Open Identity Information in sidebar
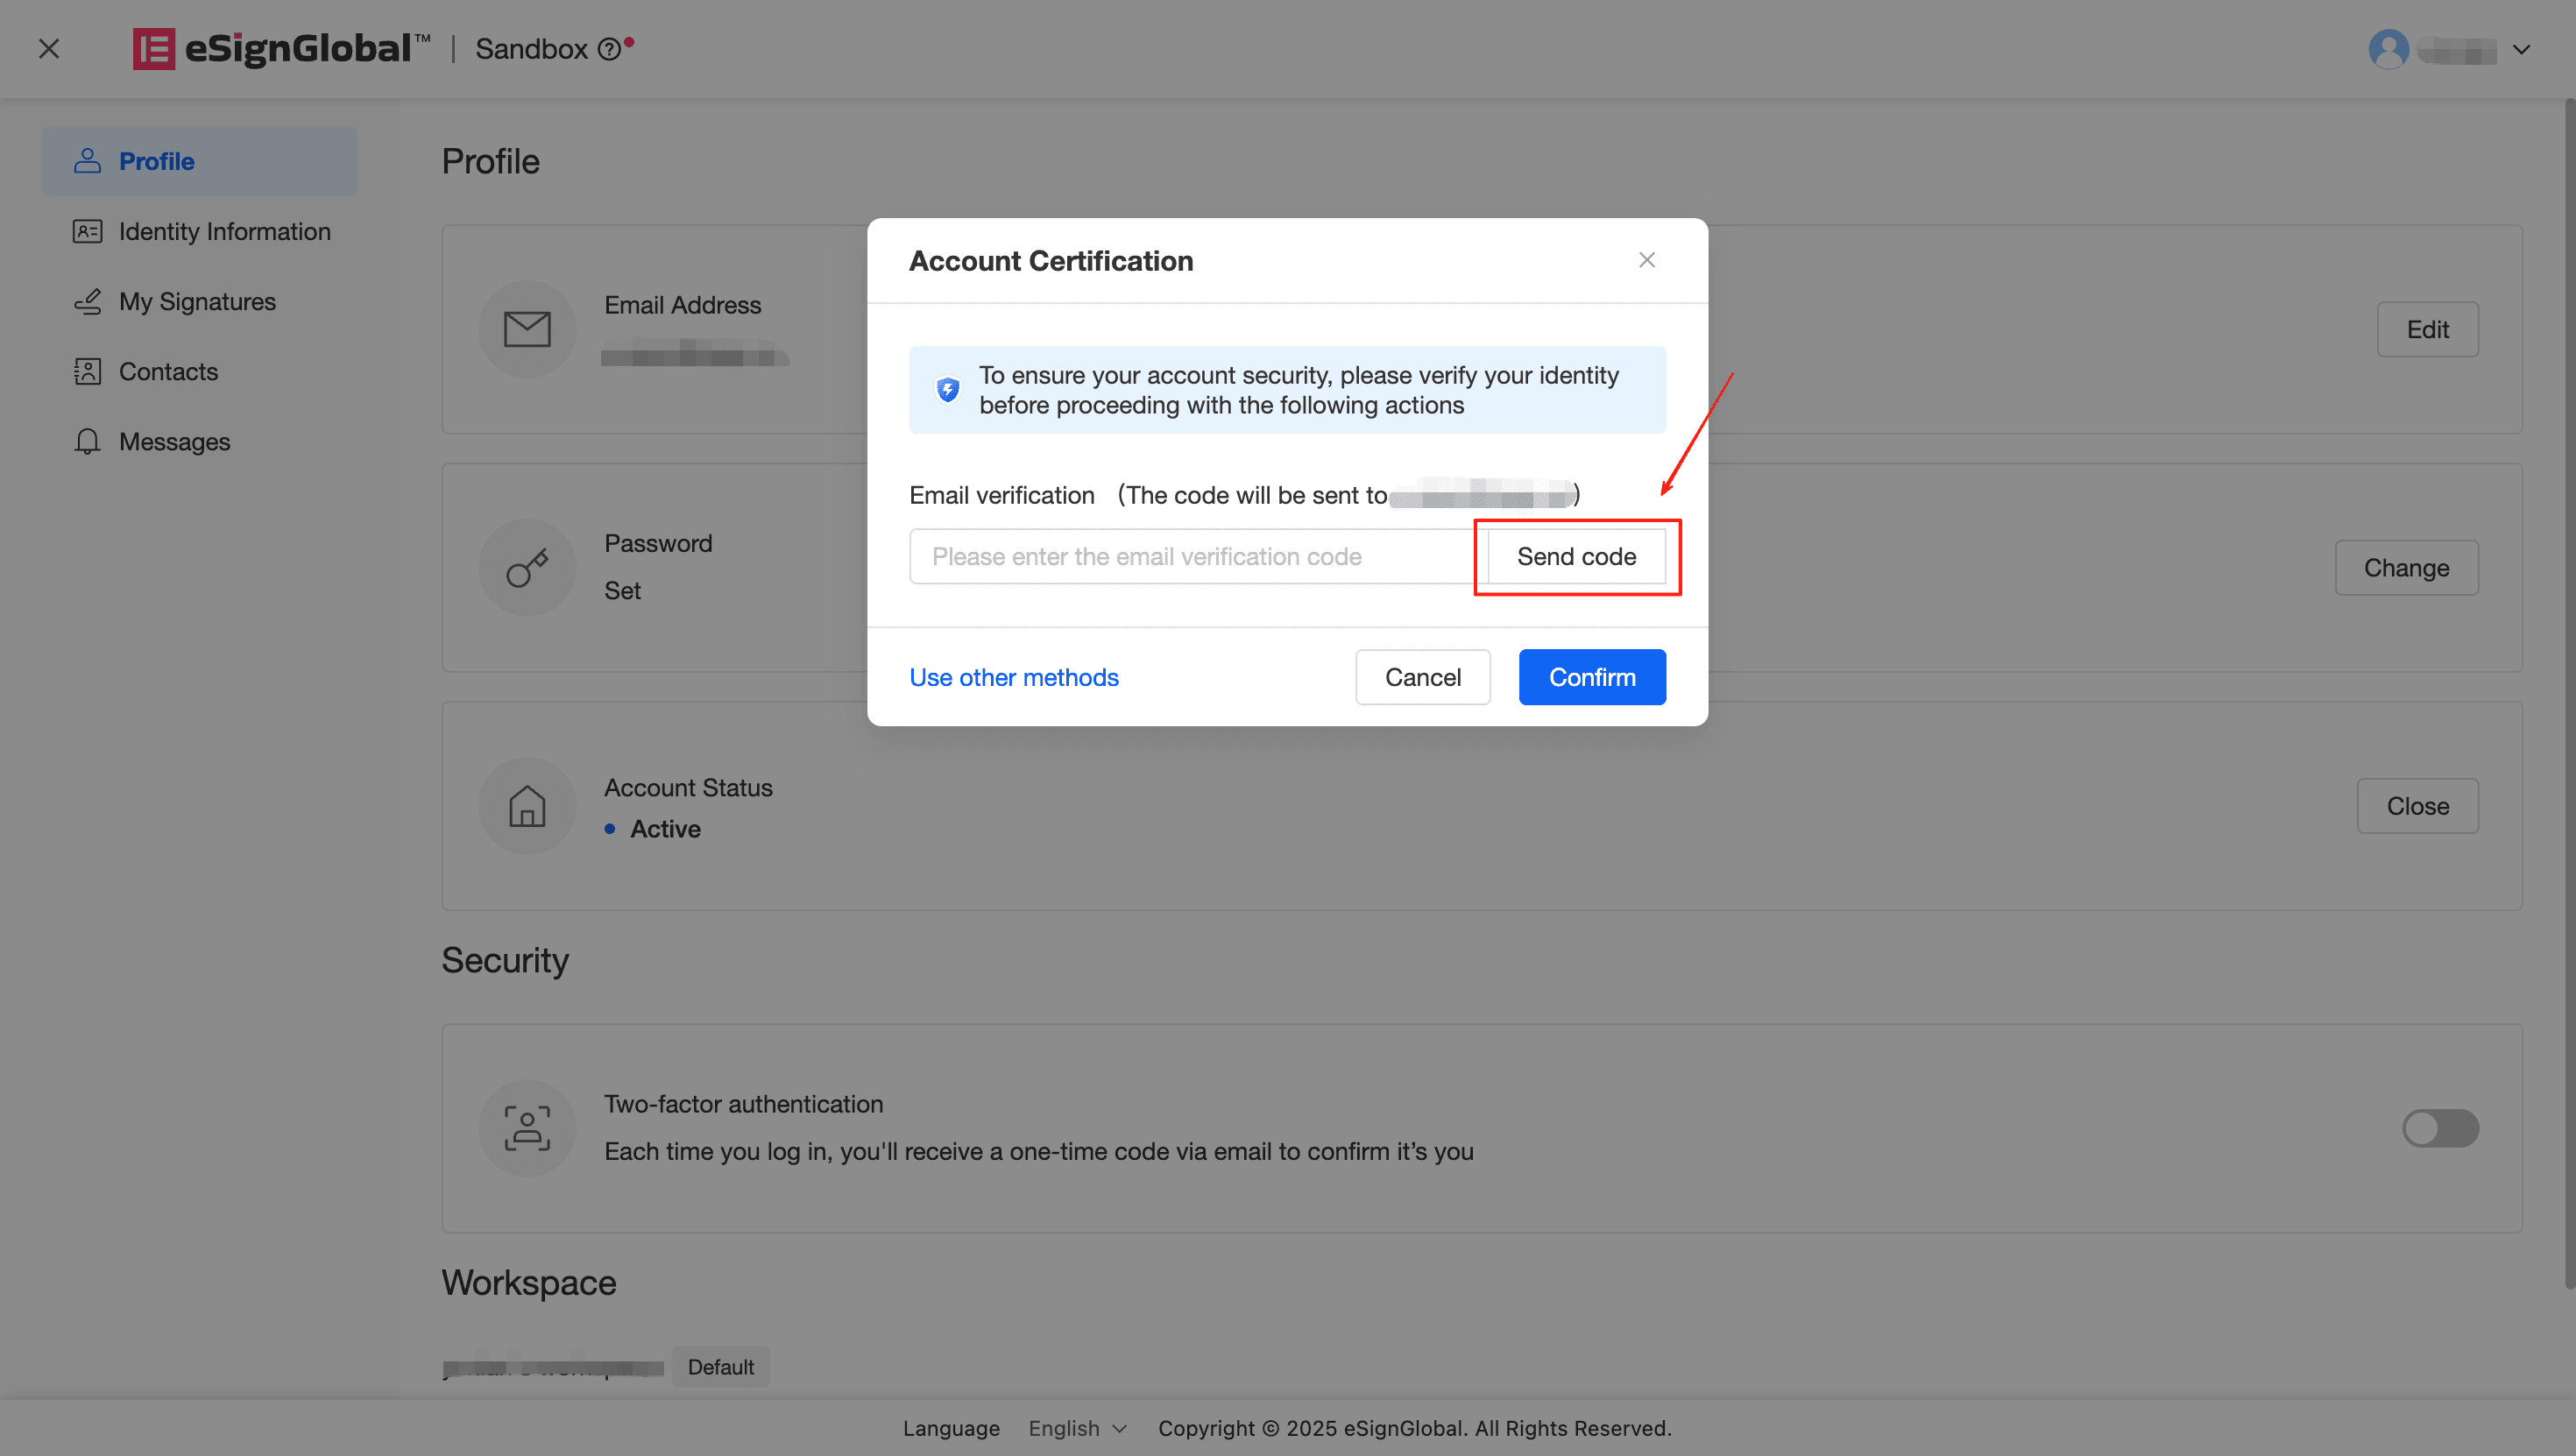Screen dimensions: 2576x1456 click(224, 232)
